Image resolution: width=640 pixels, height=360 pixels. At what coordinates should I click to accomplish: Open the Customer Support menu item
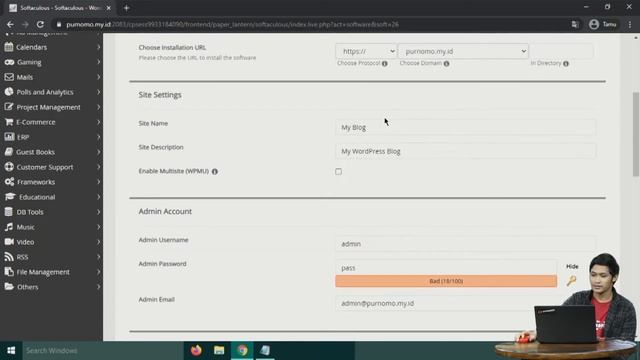tap(45, 167)
